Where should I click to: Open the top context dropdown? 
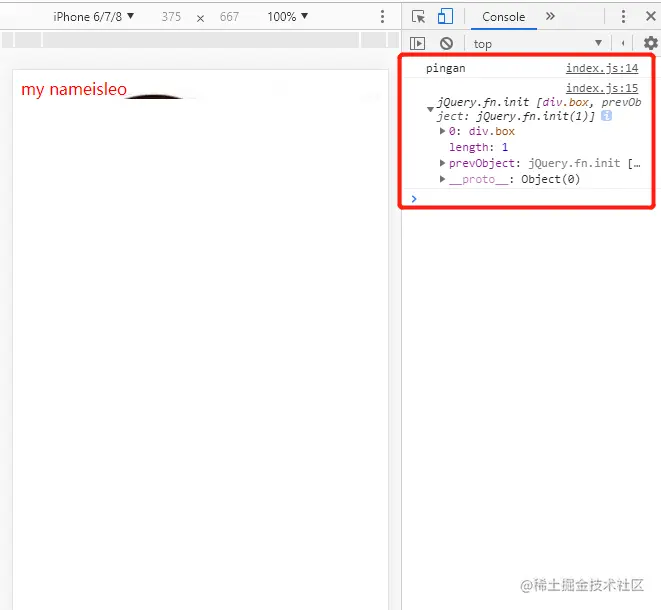click(x=537, y=43)
